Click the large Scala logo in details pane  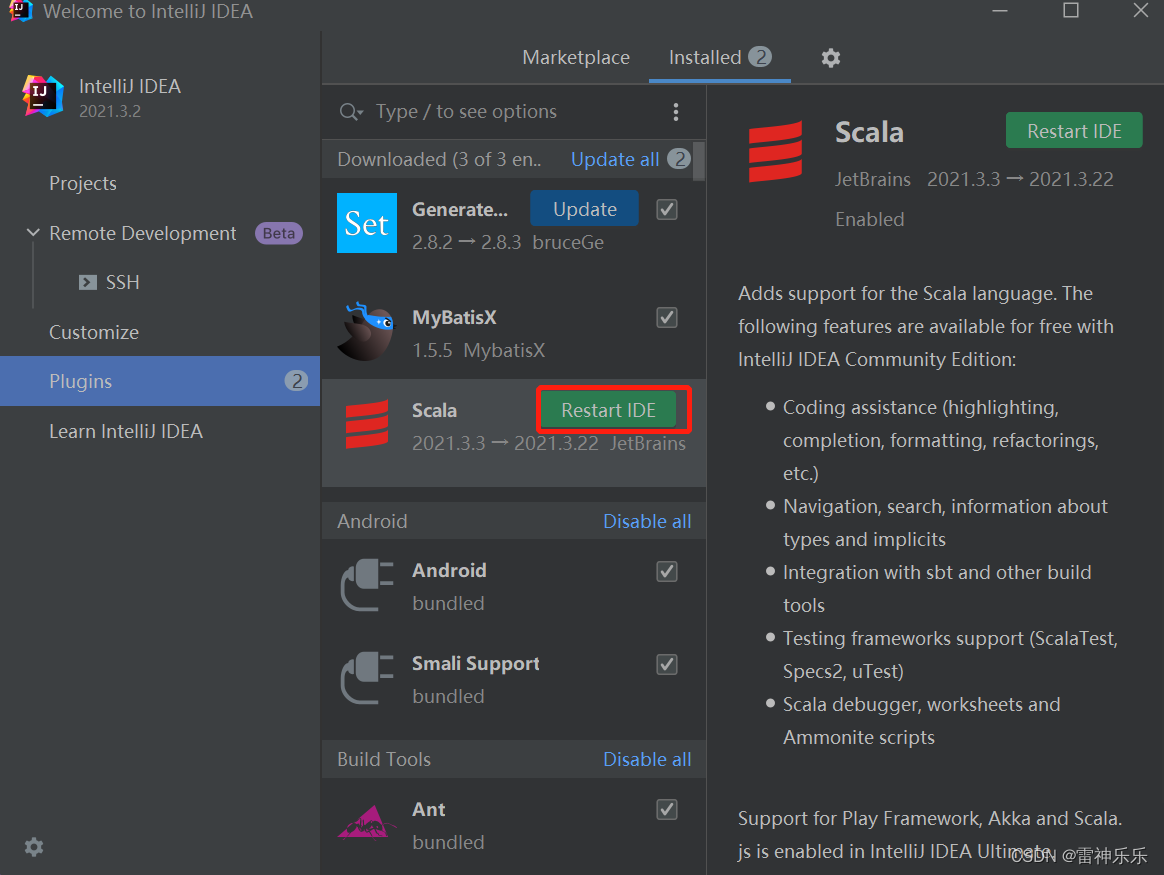click(x=775, y=151)
